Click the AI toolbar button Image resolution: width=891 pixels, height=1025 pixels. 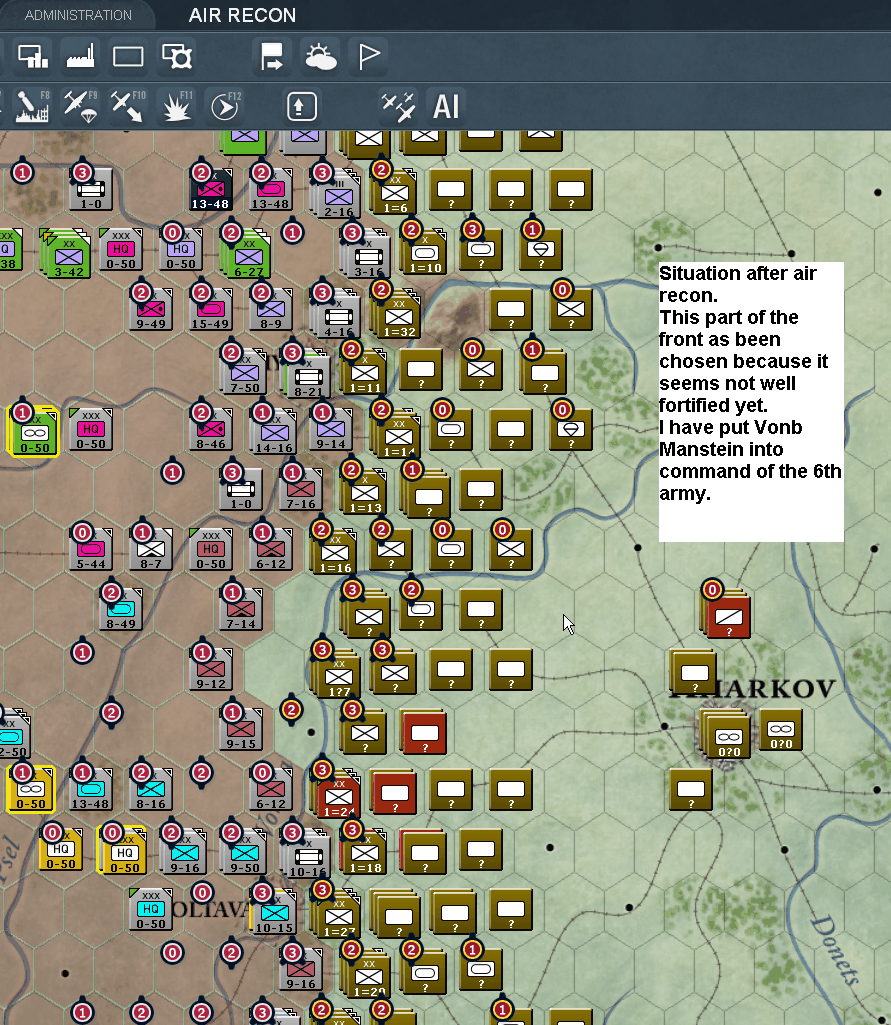446,106
